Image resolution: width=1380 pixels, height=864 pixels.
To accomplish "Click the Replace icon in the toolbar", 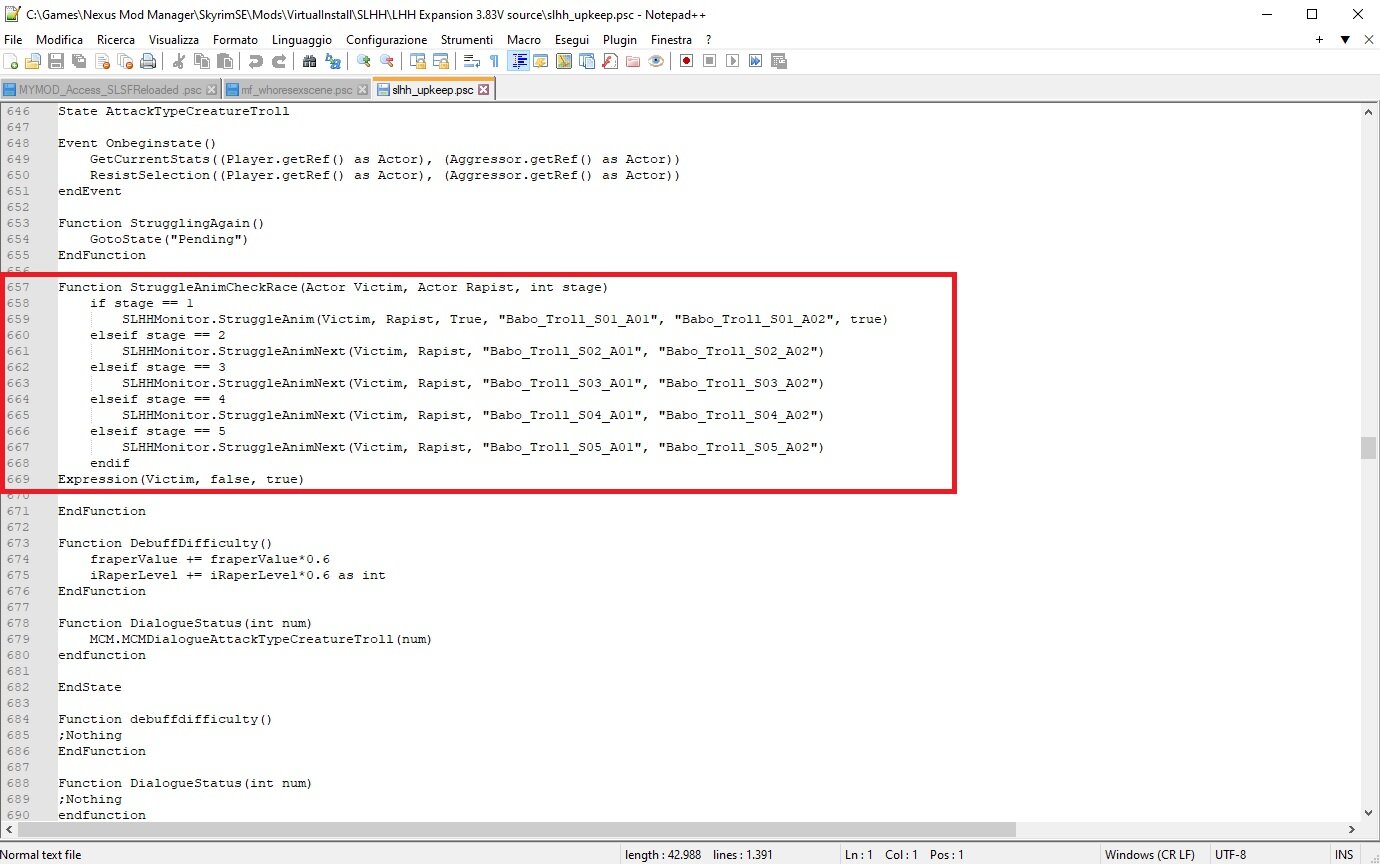I will (x=333, y=61).
